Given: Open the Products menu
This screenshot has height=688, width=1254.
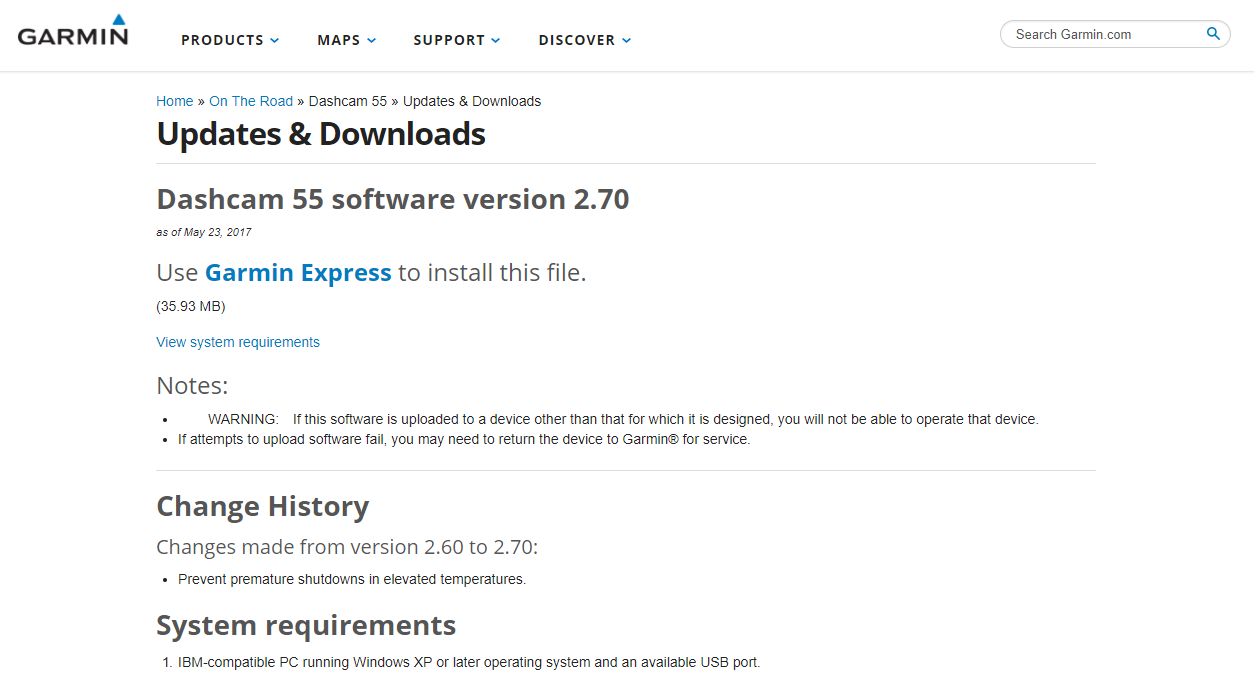Looking at the screenshot, I should click(230, 40).
